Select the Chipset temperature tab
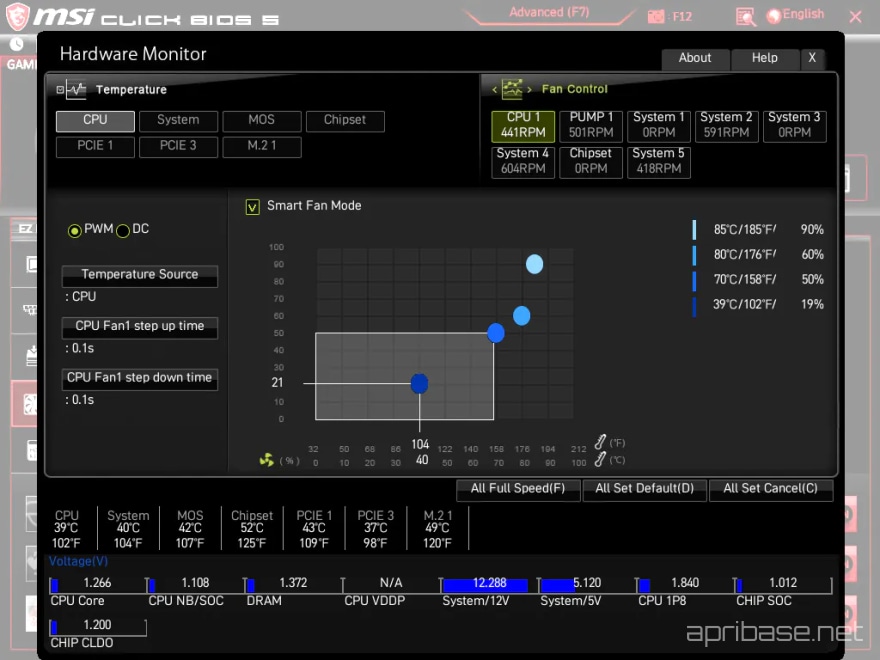This screenshot has height=660, width=880. tap(345, 121)
